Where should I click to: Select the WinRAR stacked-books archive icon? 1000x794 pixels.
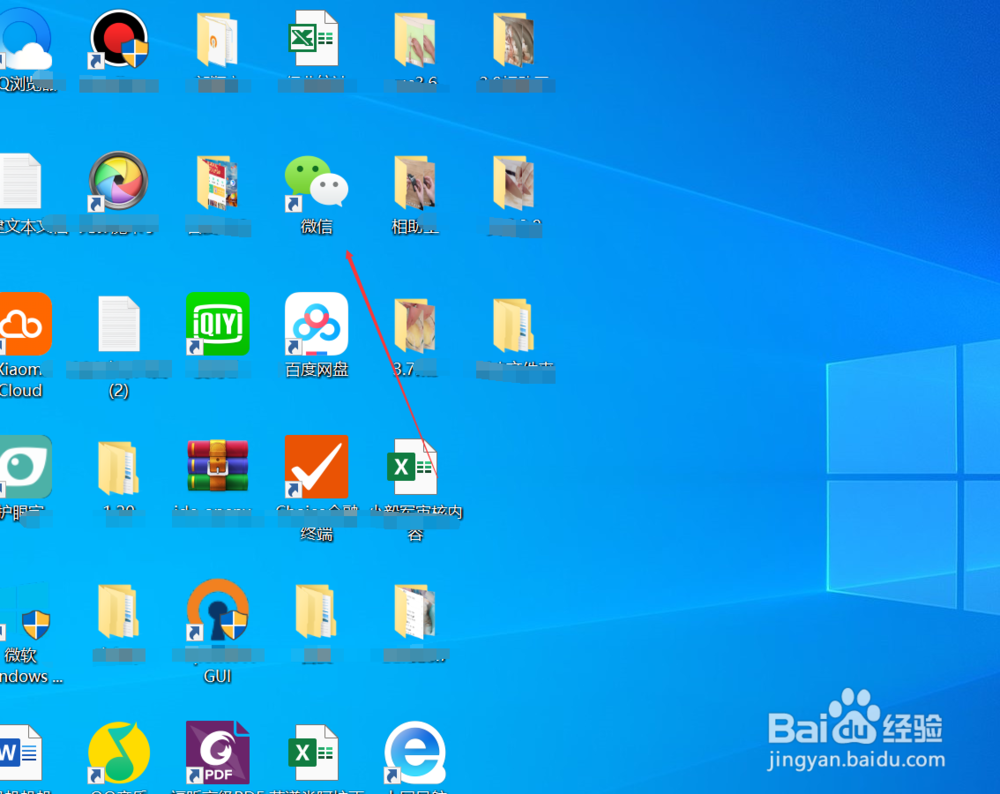pyautogui.click(x=217, y=466)
